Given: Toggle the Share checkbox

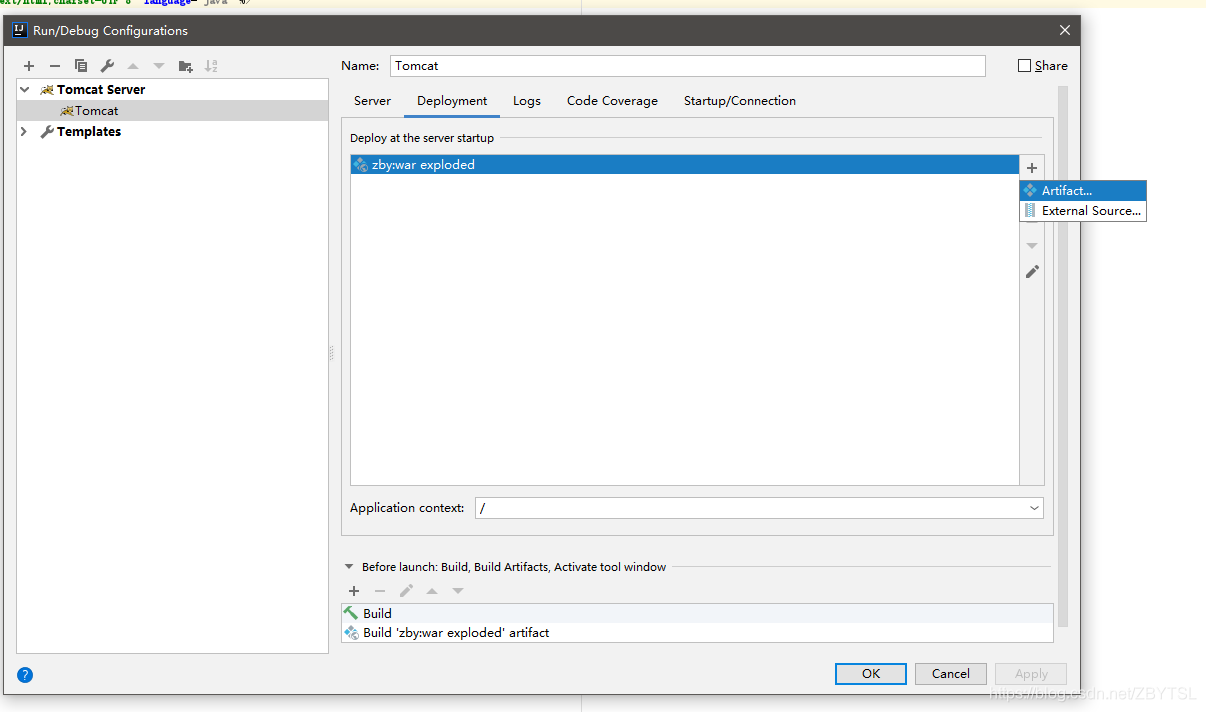Looking at the screenshot, I should point(1024,66).
